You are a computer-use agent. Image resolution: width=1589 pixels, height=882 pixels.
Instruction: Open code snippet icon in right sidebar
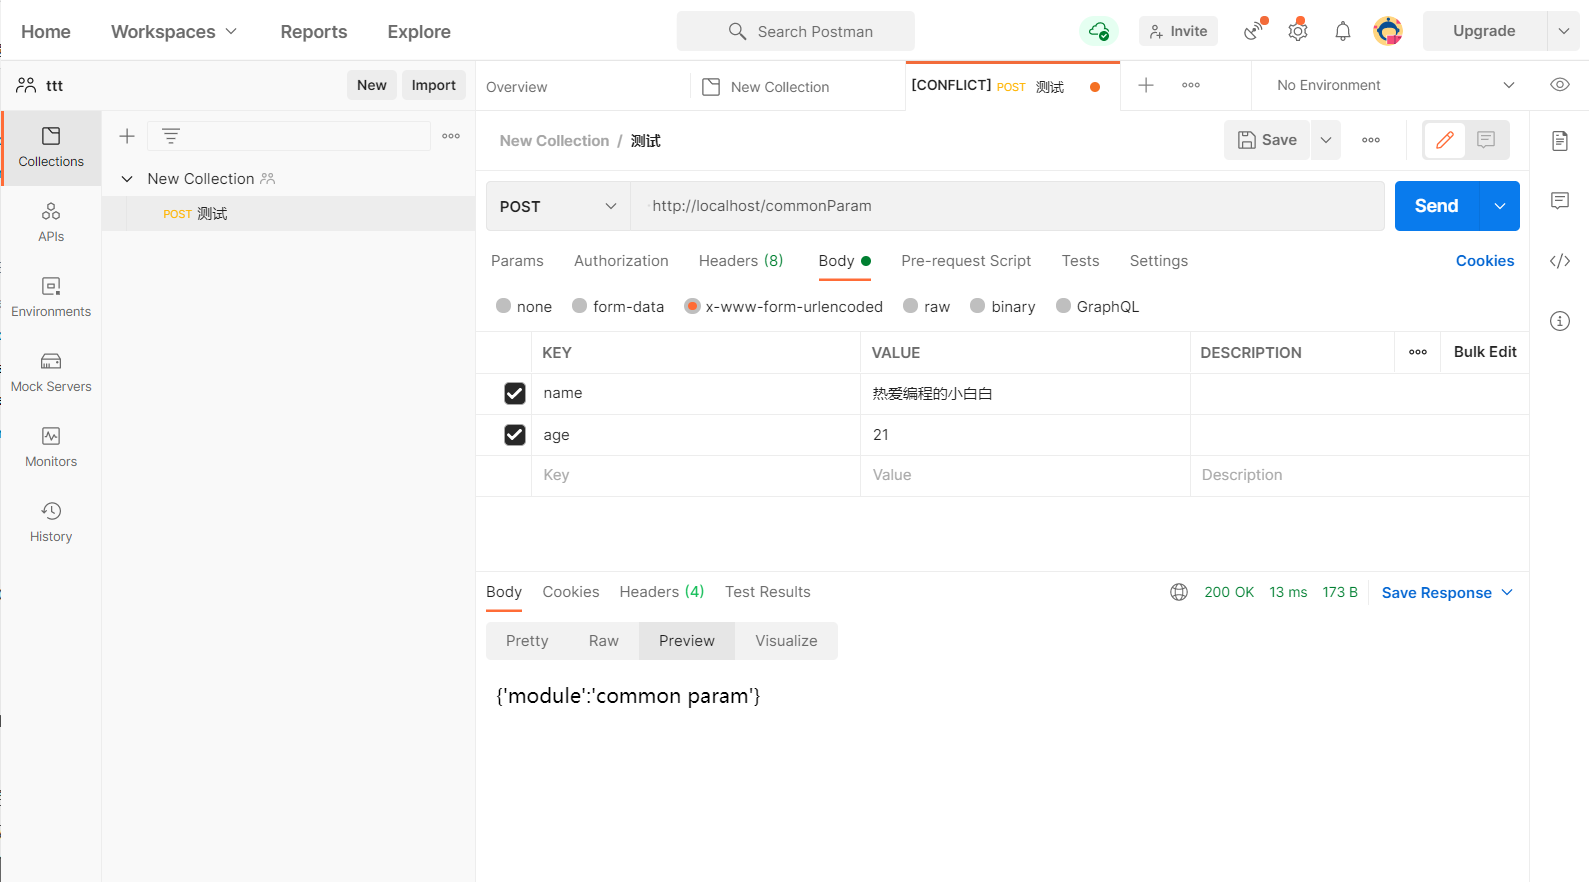pos(1560,261)
